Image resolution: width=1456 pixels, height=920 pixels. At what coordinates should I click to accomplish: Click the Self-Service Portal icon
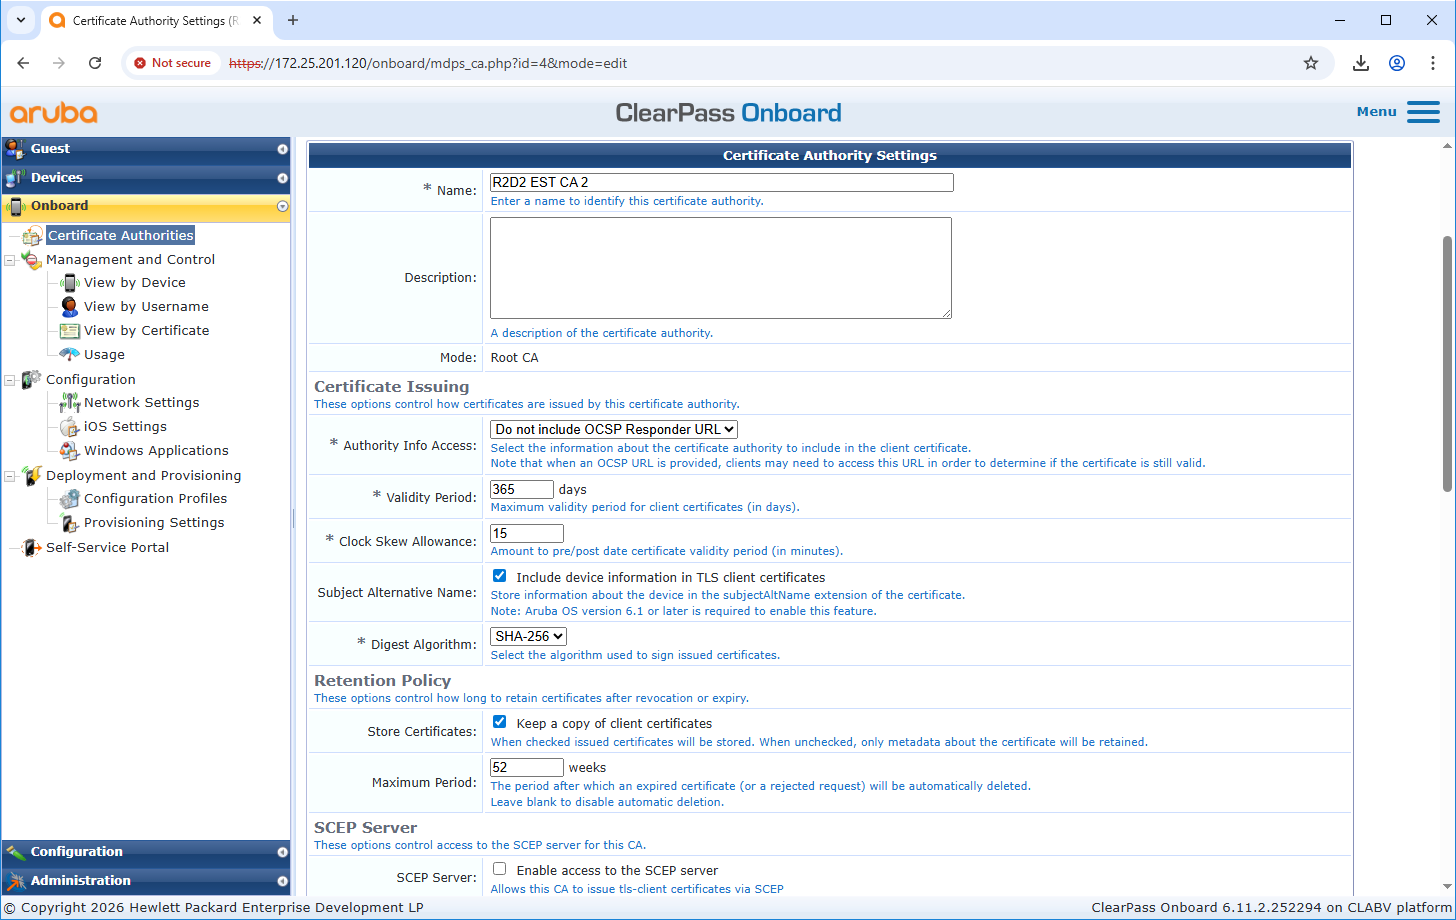click(31, 548)
